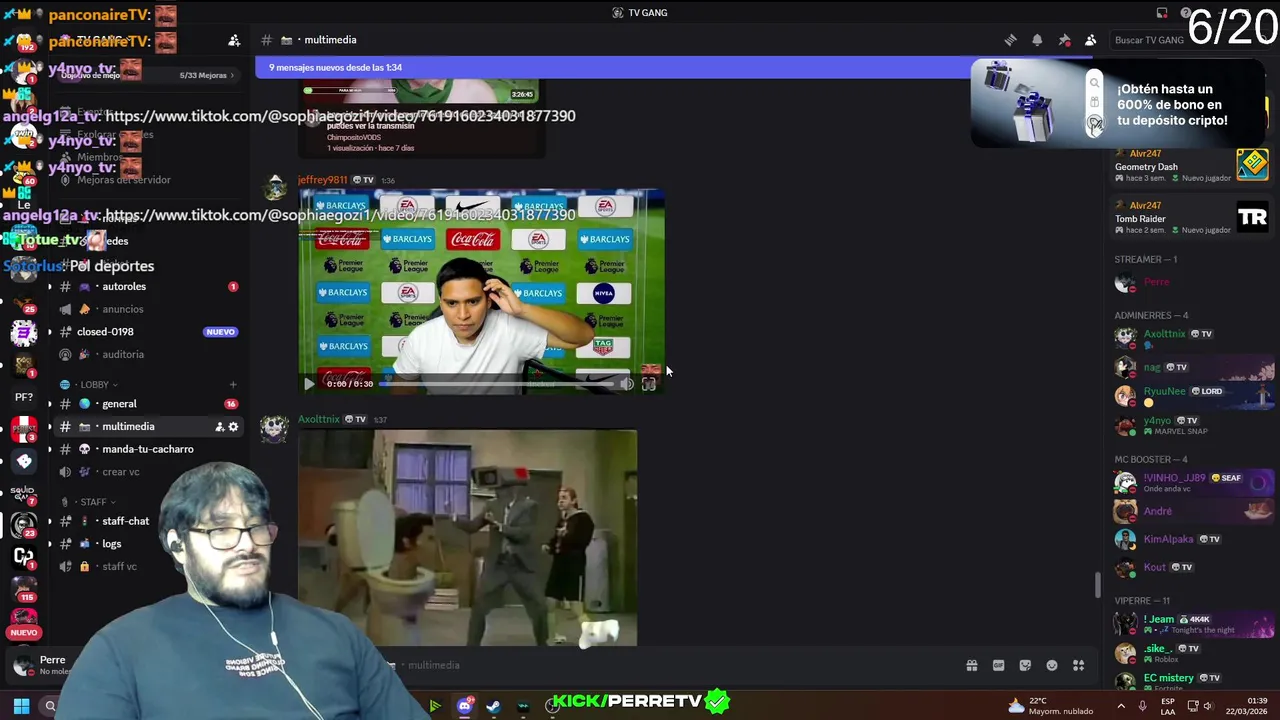Open server members icon near TV GANG name
The height and width of the screenshot is (720, 1280).
coord(234,40)
